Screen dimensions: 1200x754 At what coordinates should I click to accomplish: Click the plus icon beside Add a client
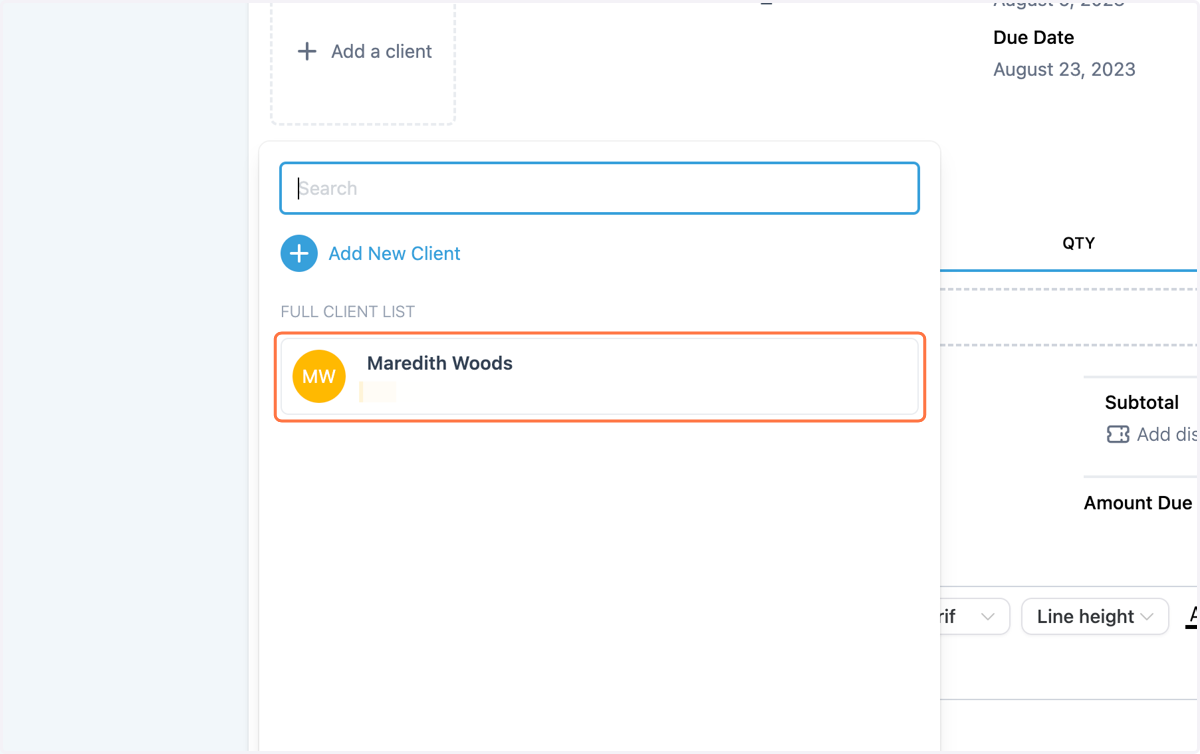click(307, 51)
